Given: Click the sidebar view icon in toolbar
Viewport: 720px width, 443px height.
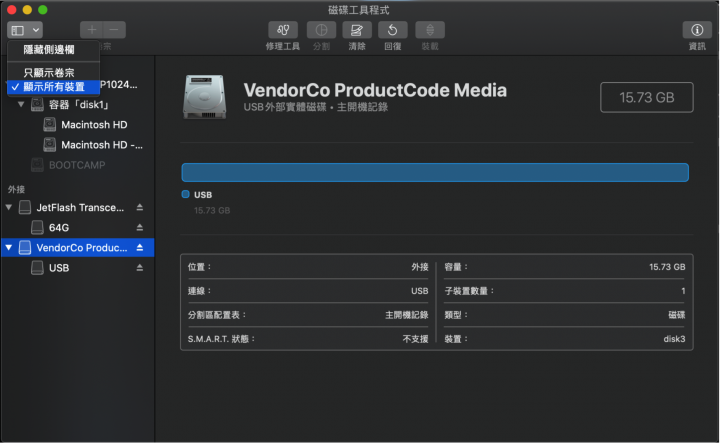Looking at the screenshot, I should point(17,30).
